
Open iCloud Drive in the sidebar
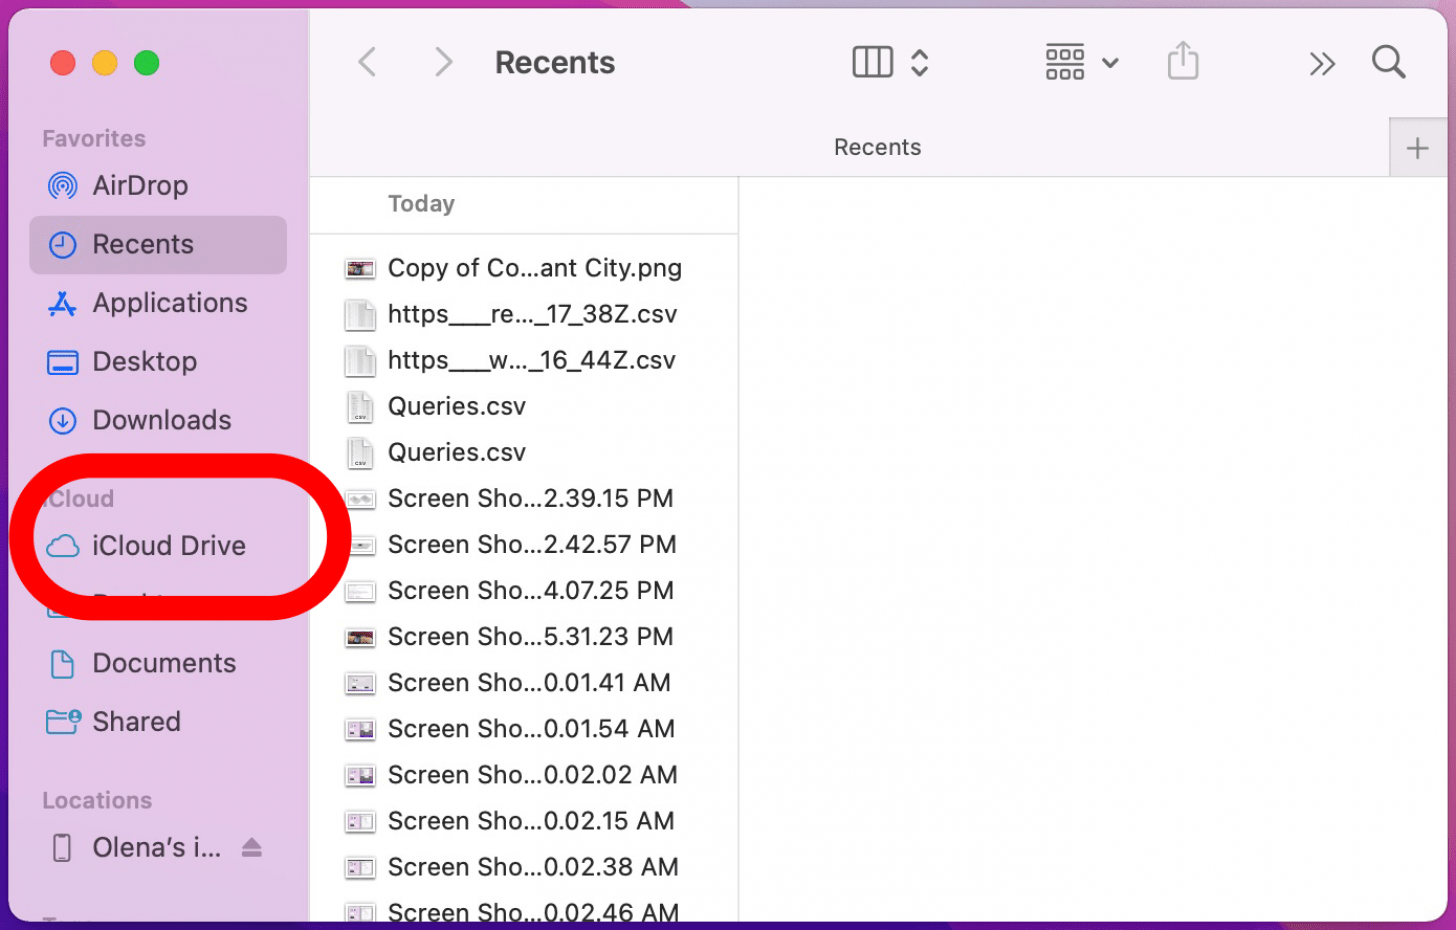[x=168, y=546]
